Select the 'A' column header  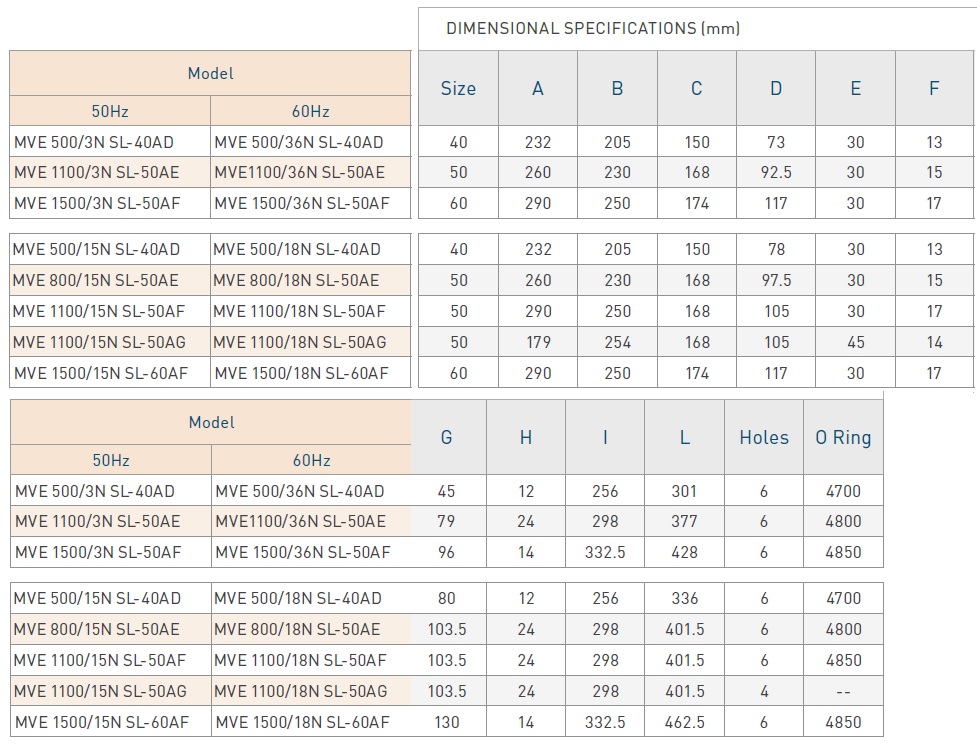538,89
